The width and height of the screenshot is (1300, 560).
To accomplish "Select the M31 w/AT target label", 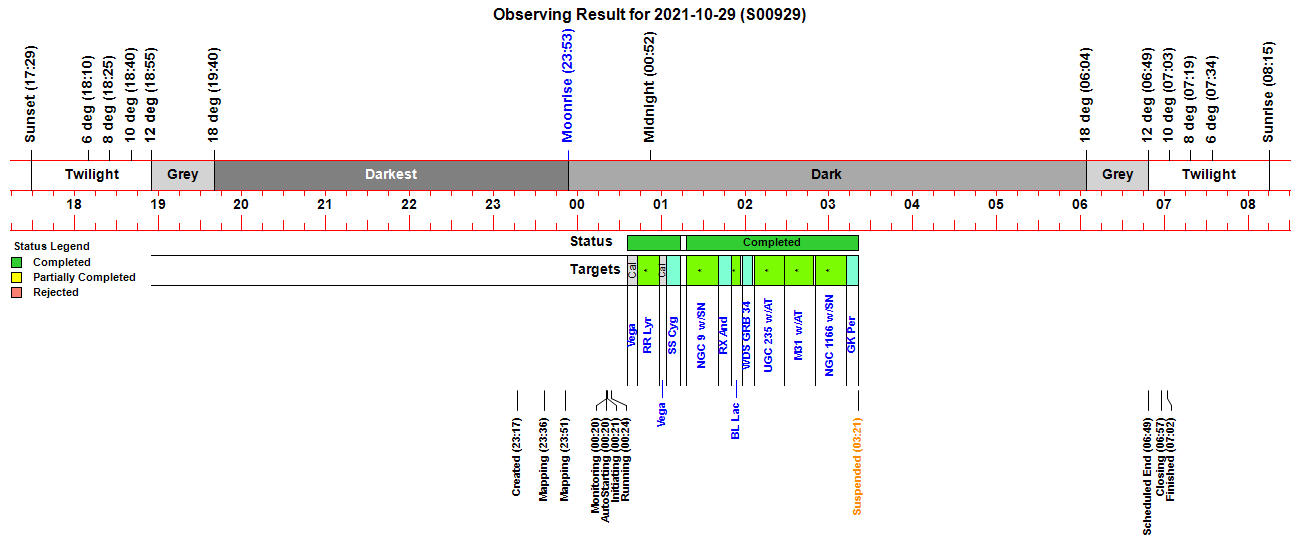I will [x=798, y=336].
